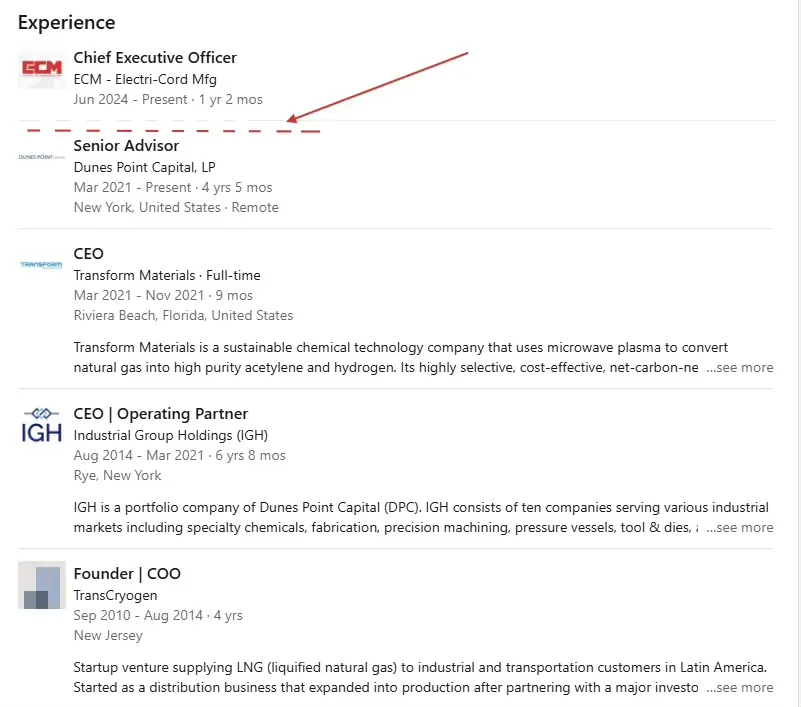Click the ECM company logo icon
Screen dimensions: 801x707
point(42,68)
